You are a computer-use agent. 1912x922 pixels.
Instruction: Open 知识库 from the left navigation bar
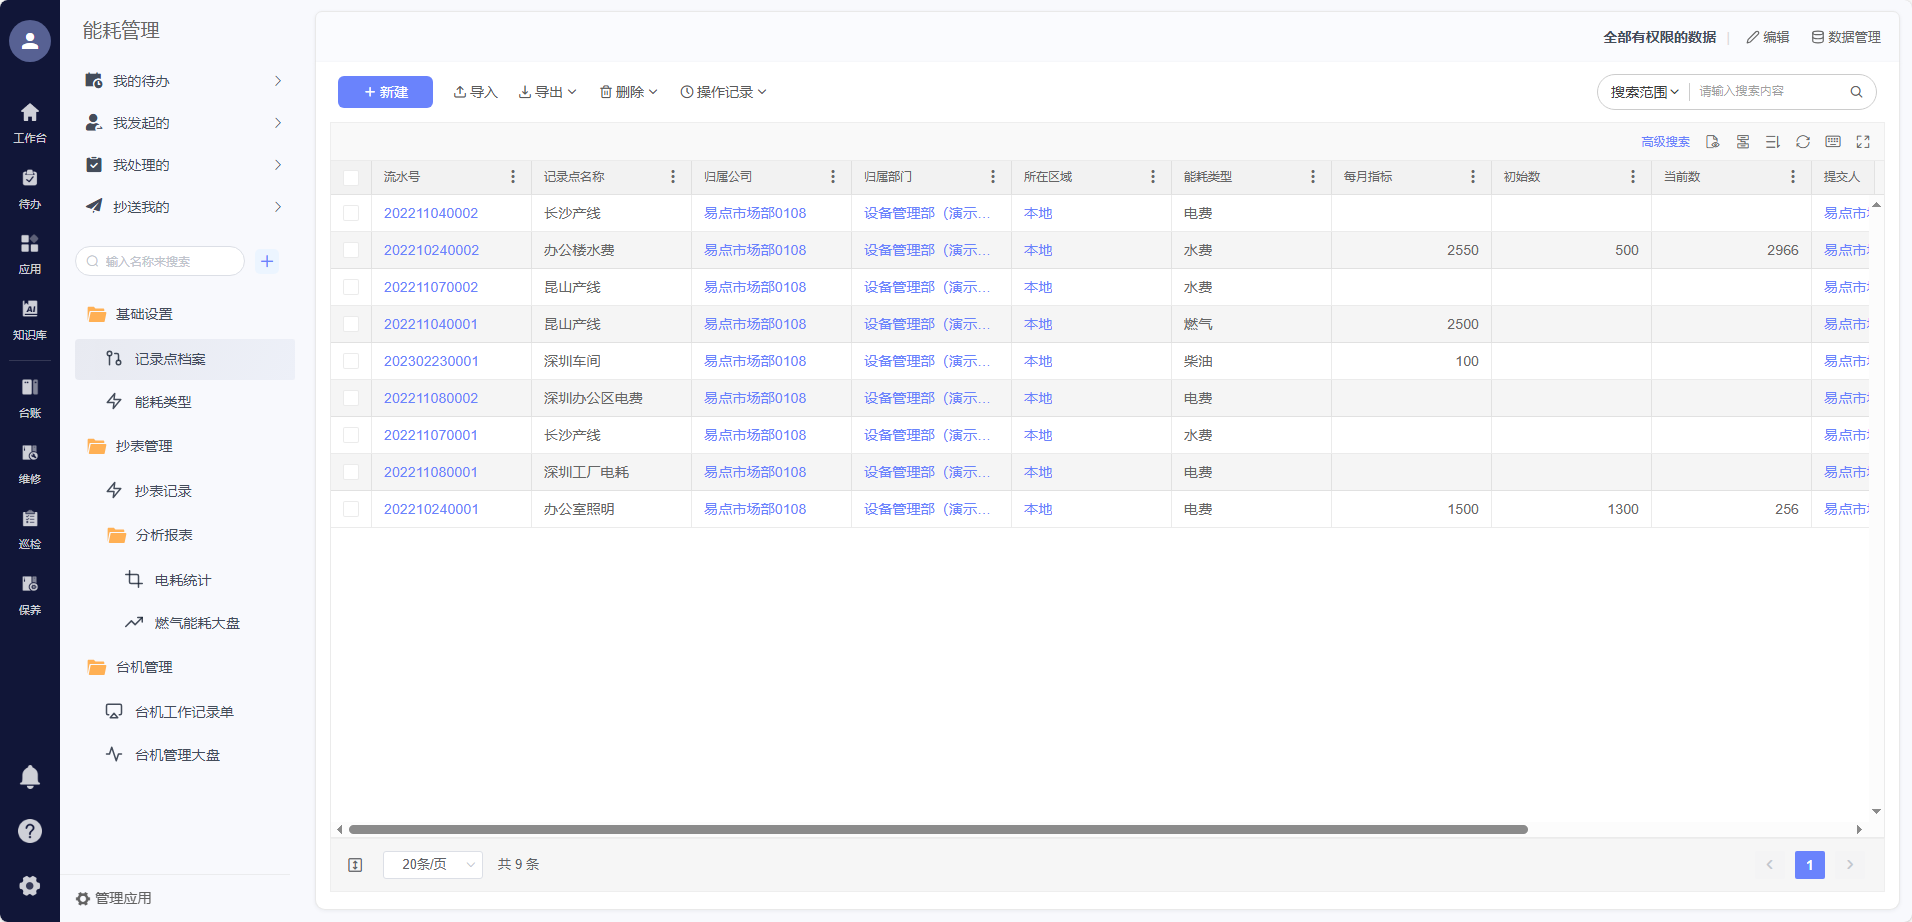point(30,319)
